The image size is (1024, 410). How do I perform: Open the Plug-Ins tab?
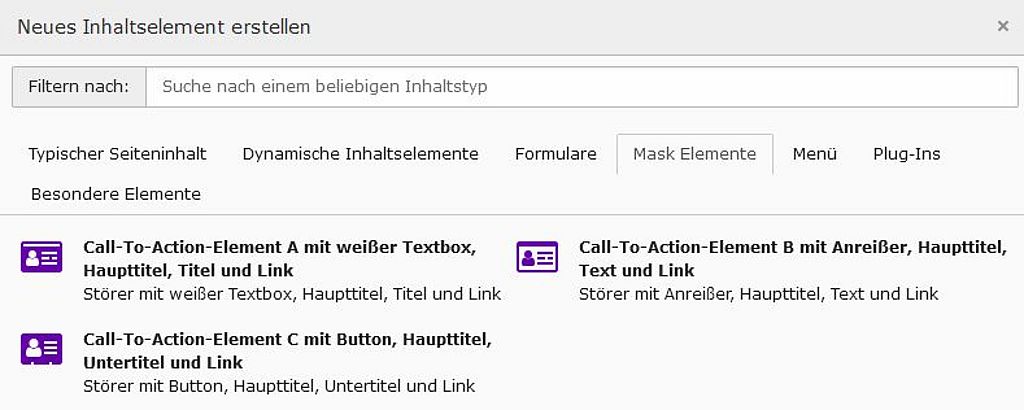pyautogui.click(x=906, y=154)
